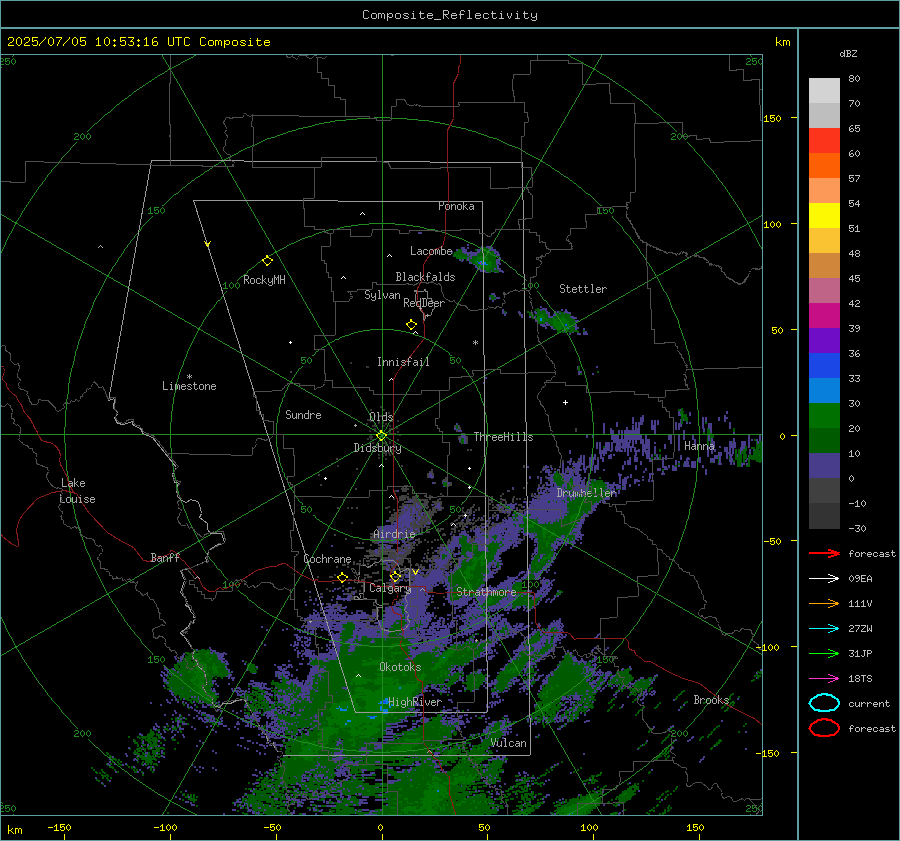Click the slate 10 dBZ color swatch

824,465
